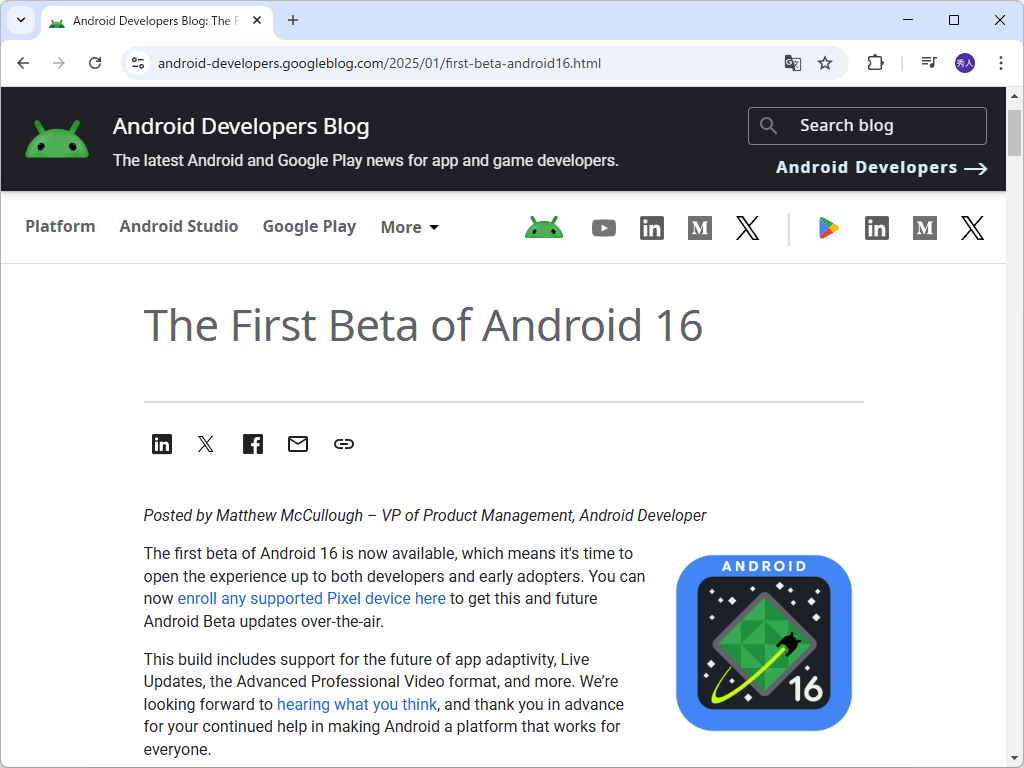Open the browser Extensions puzzle icon

pyautogui.click(x=875, y=63)
